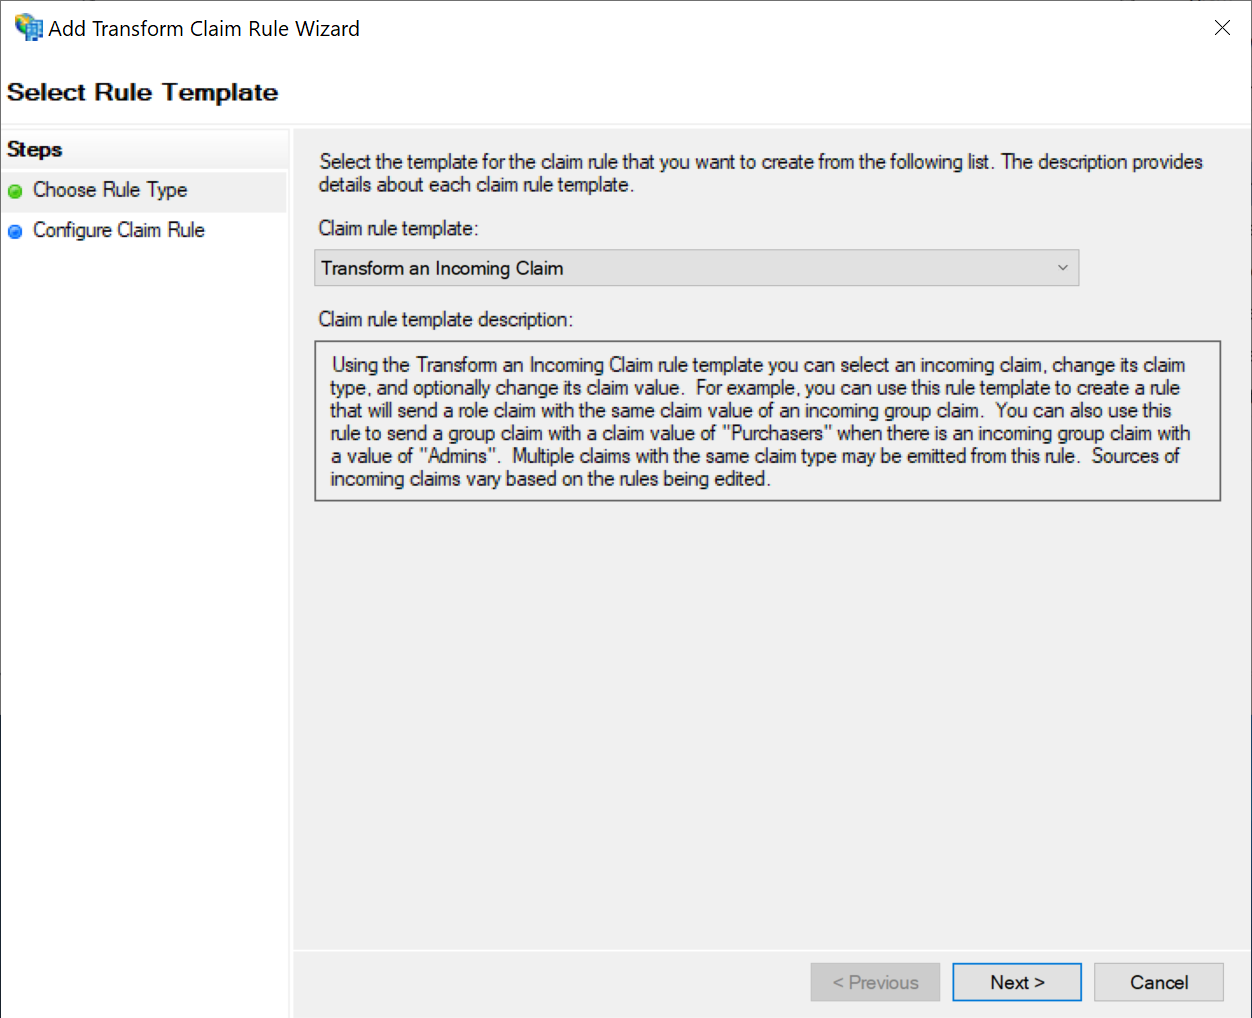Select the Choose Rule Type step

click(110, 190)
